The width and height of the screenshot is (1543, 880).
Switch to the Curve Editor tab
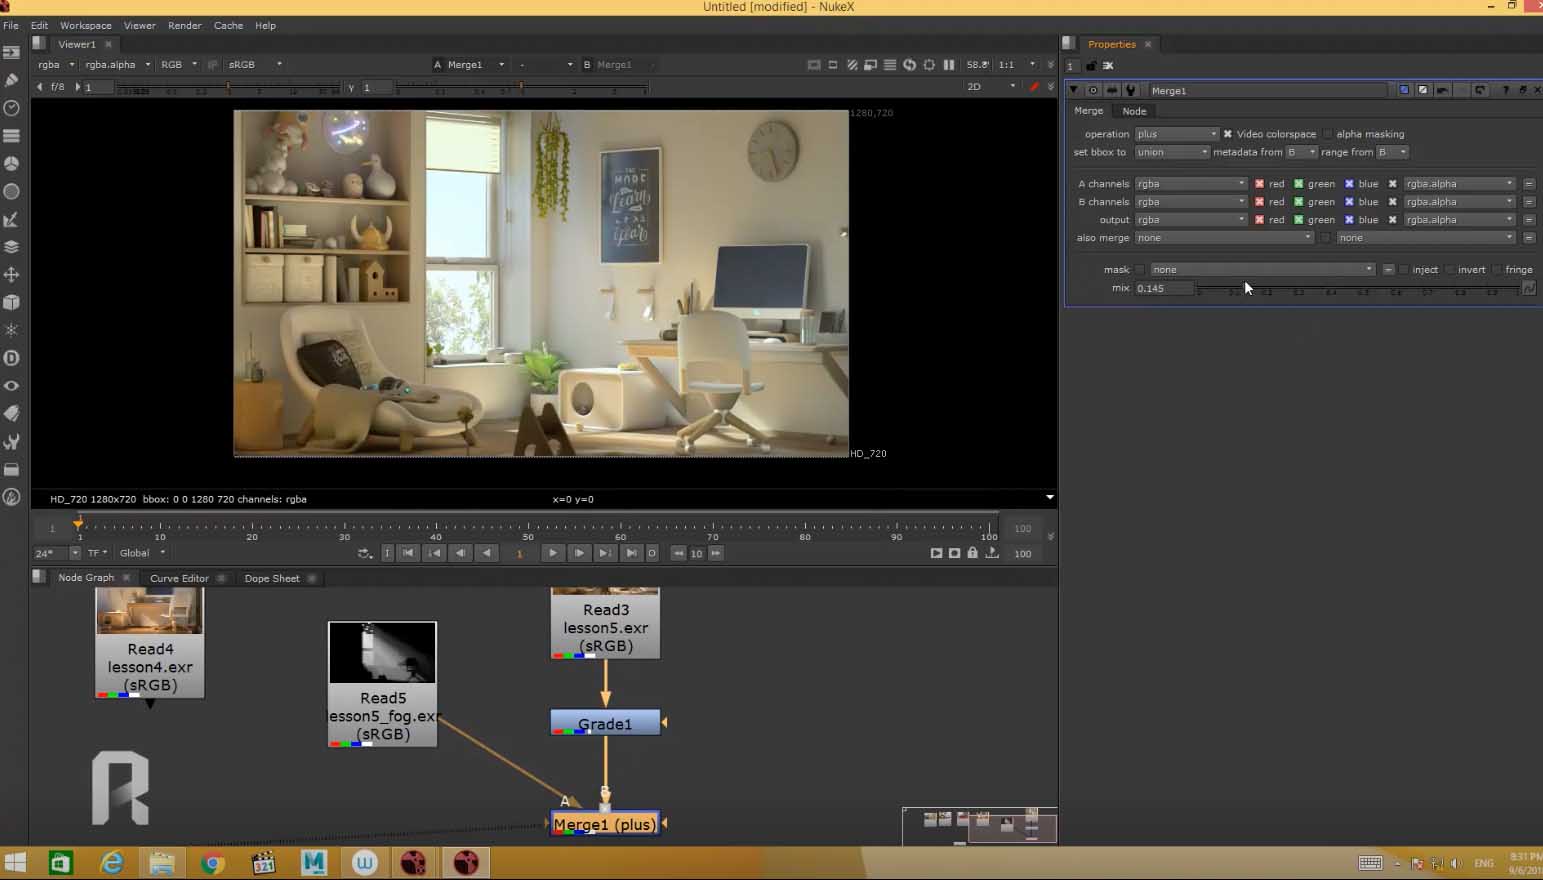[179, 578]
